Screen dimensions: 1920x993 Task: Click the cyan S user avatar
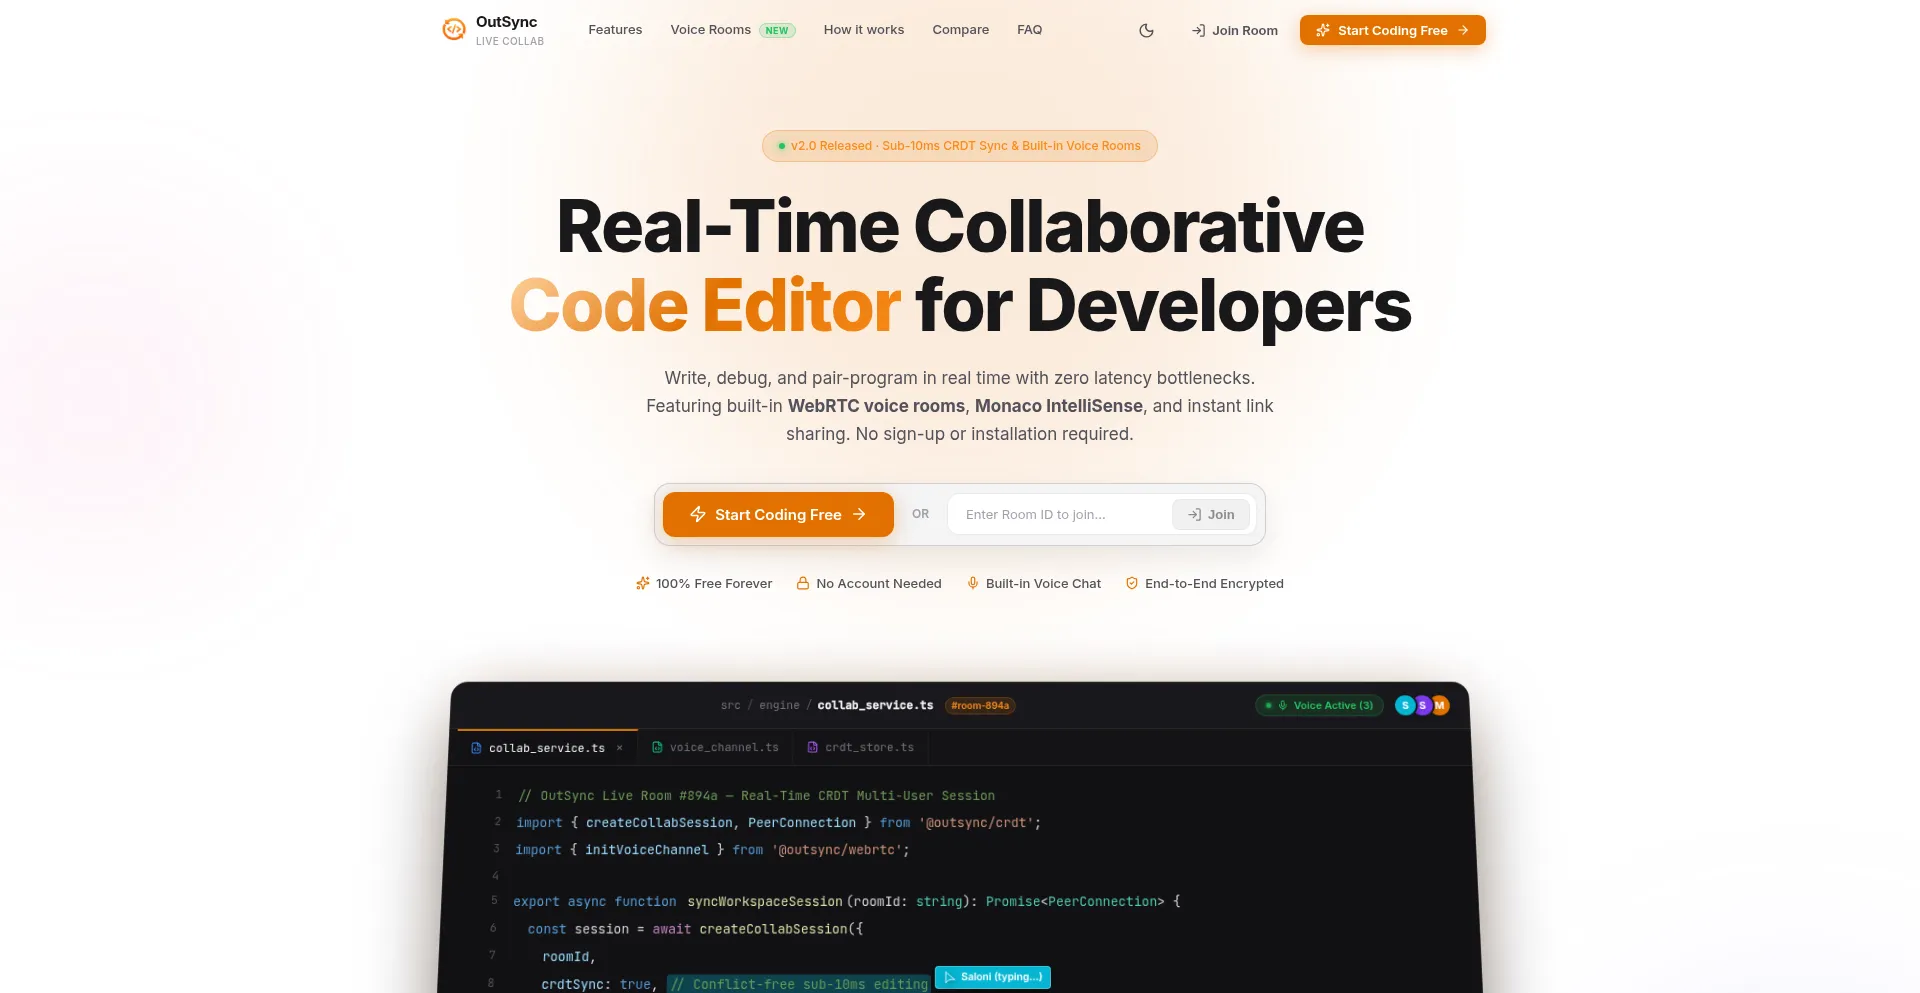pos(1405,705)
